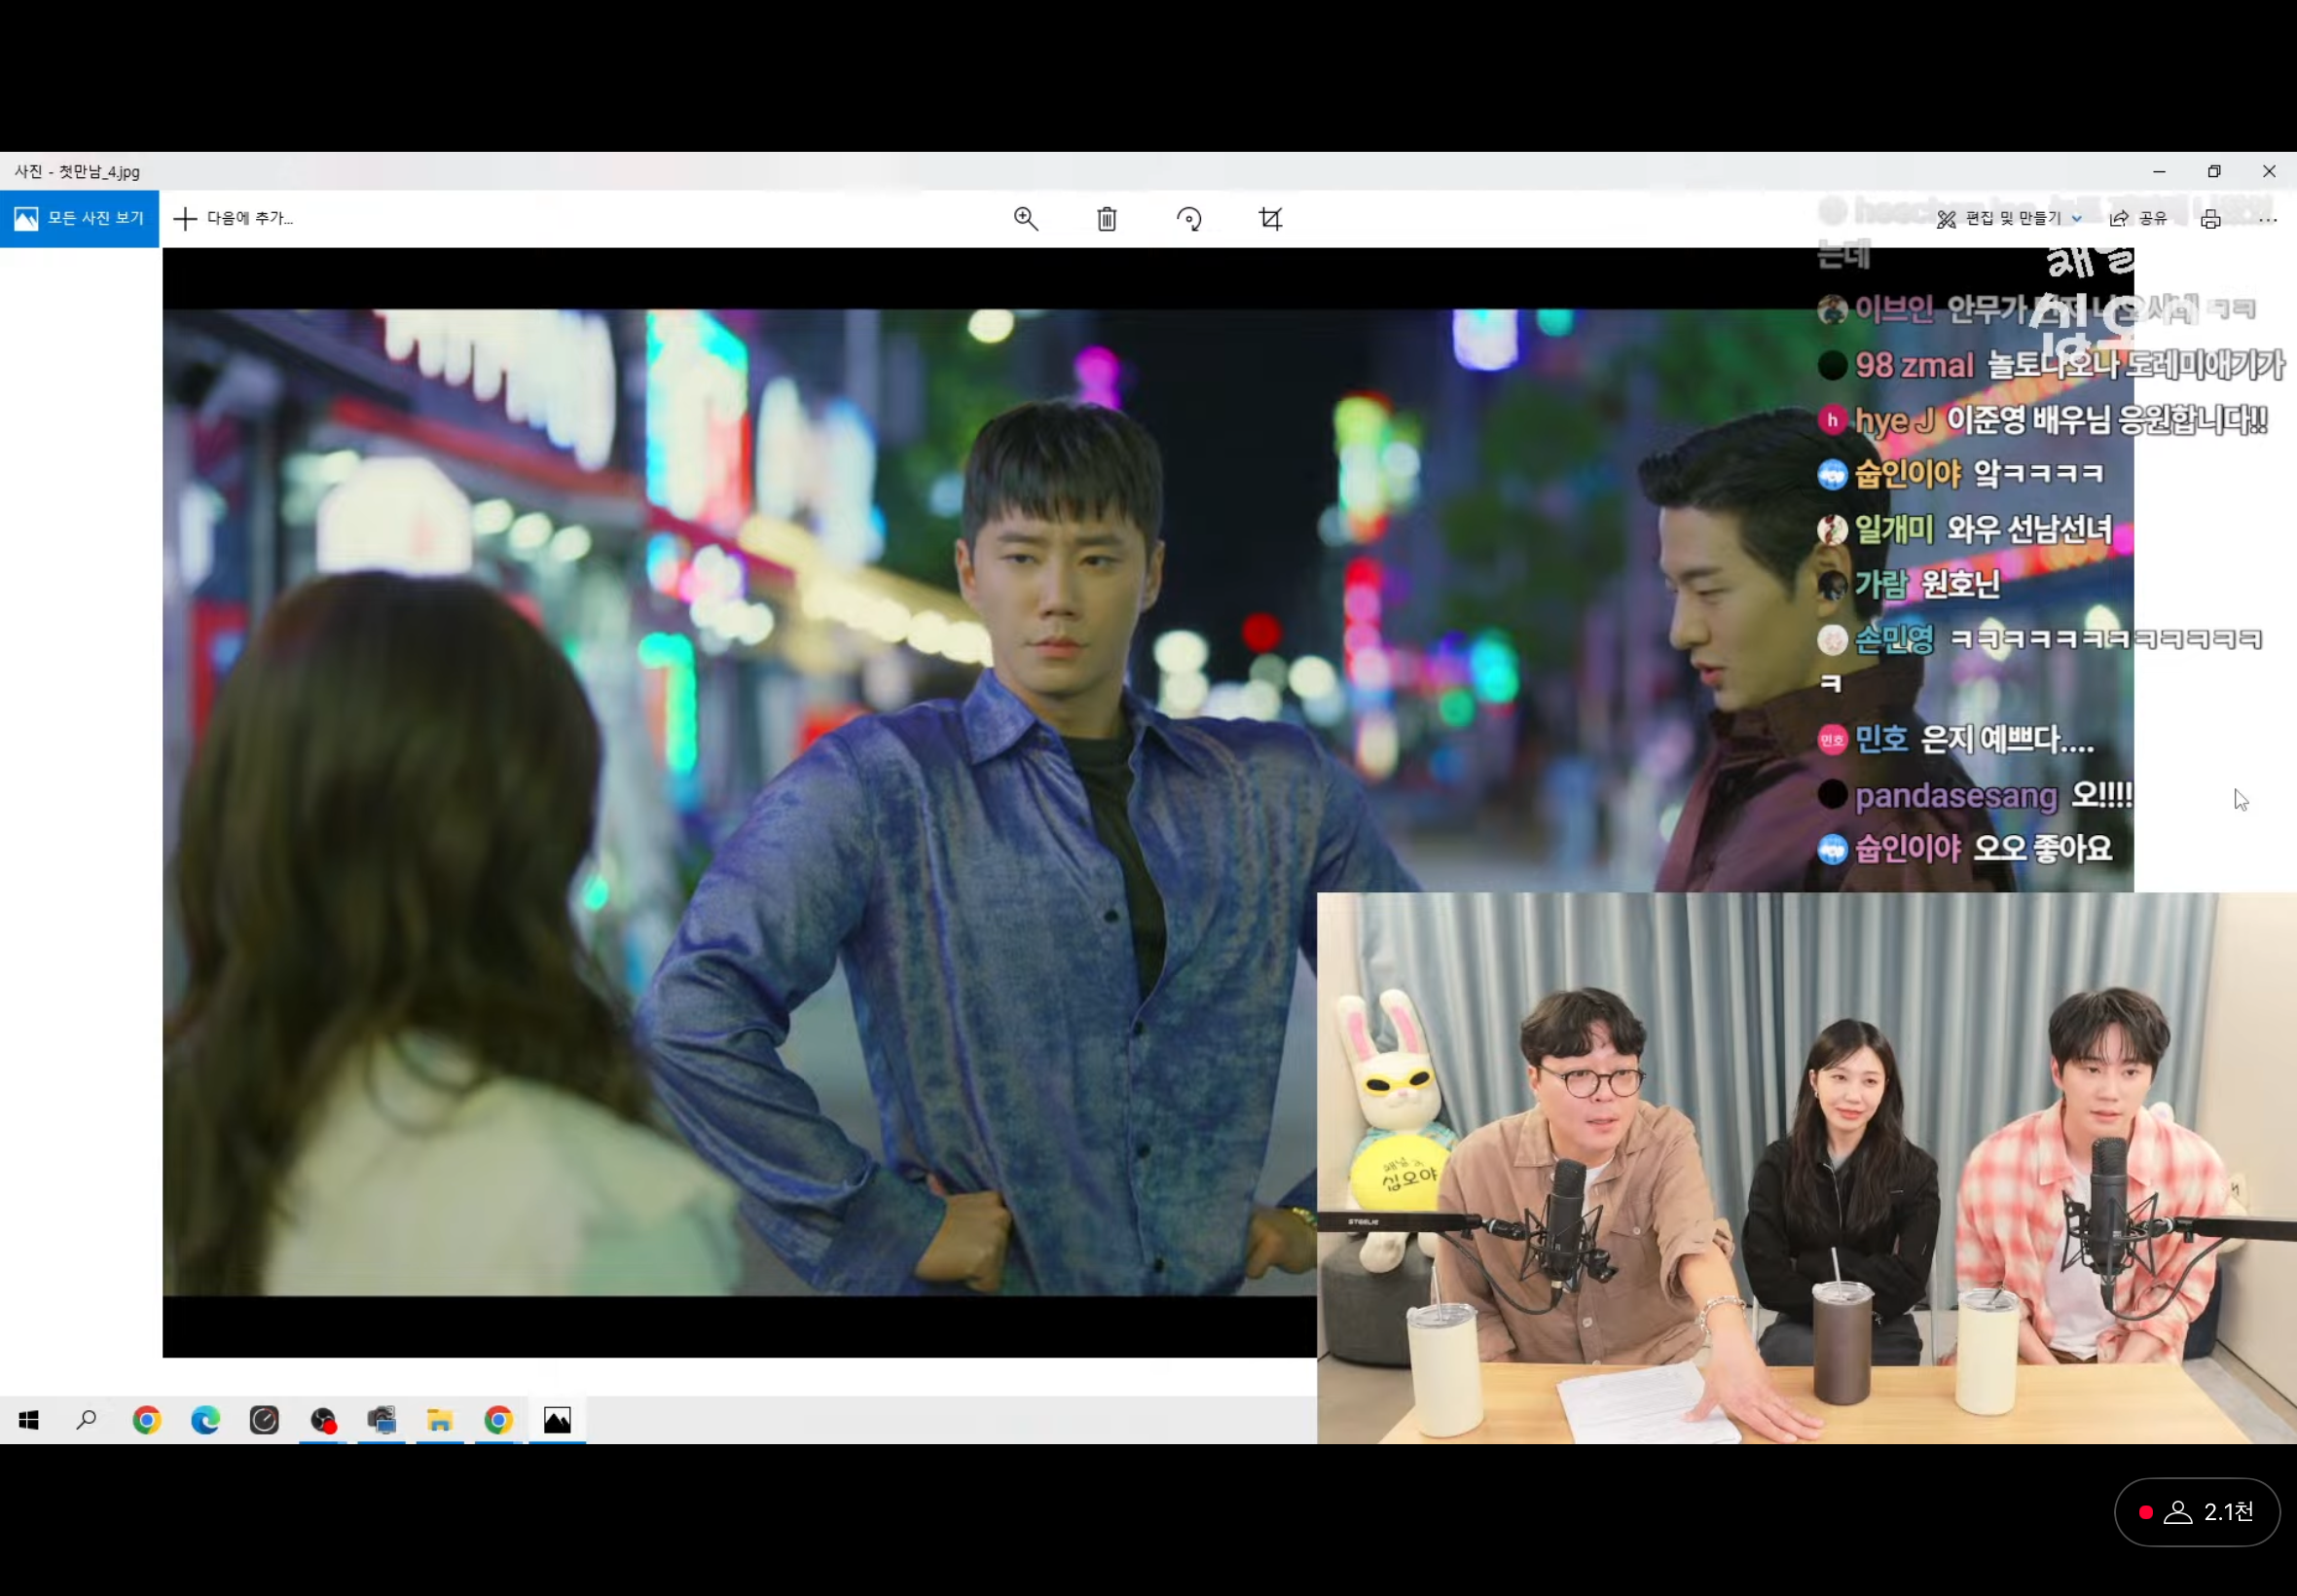
Task: Select the crop tool icon
Action: (1270, 219)
